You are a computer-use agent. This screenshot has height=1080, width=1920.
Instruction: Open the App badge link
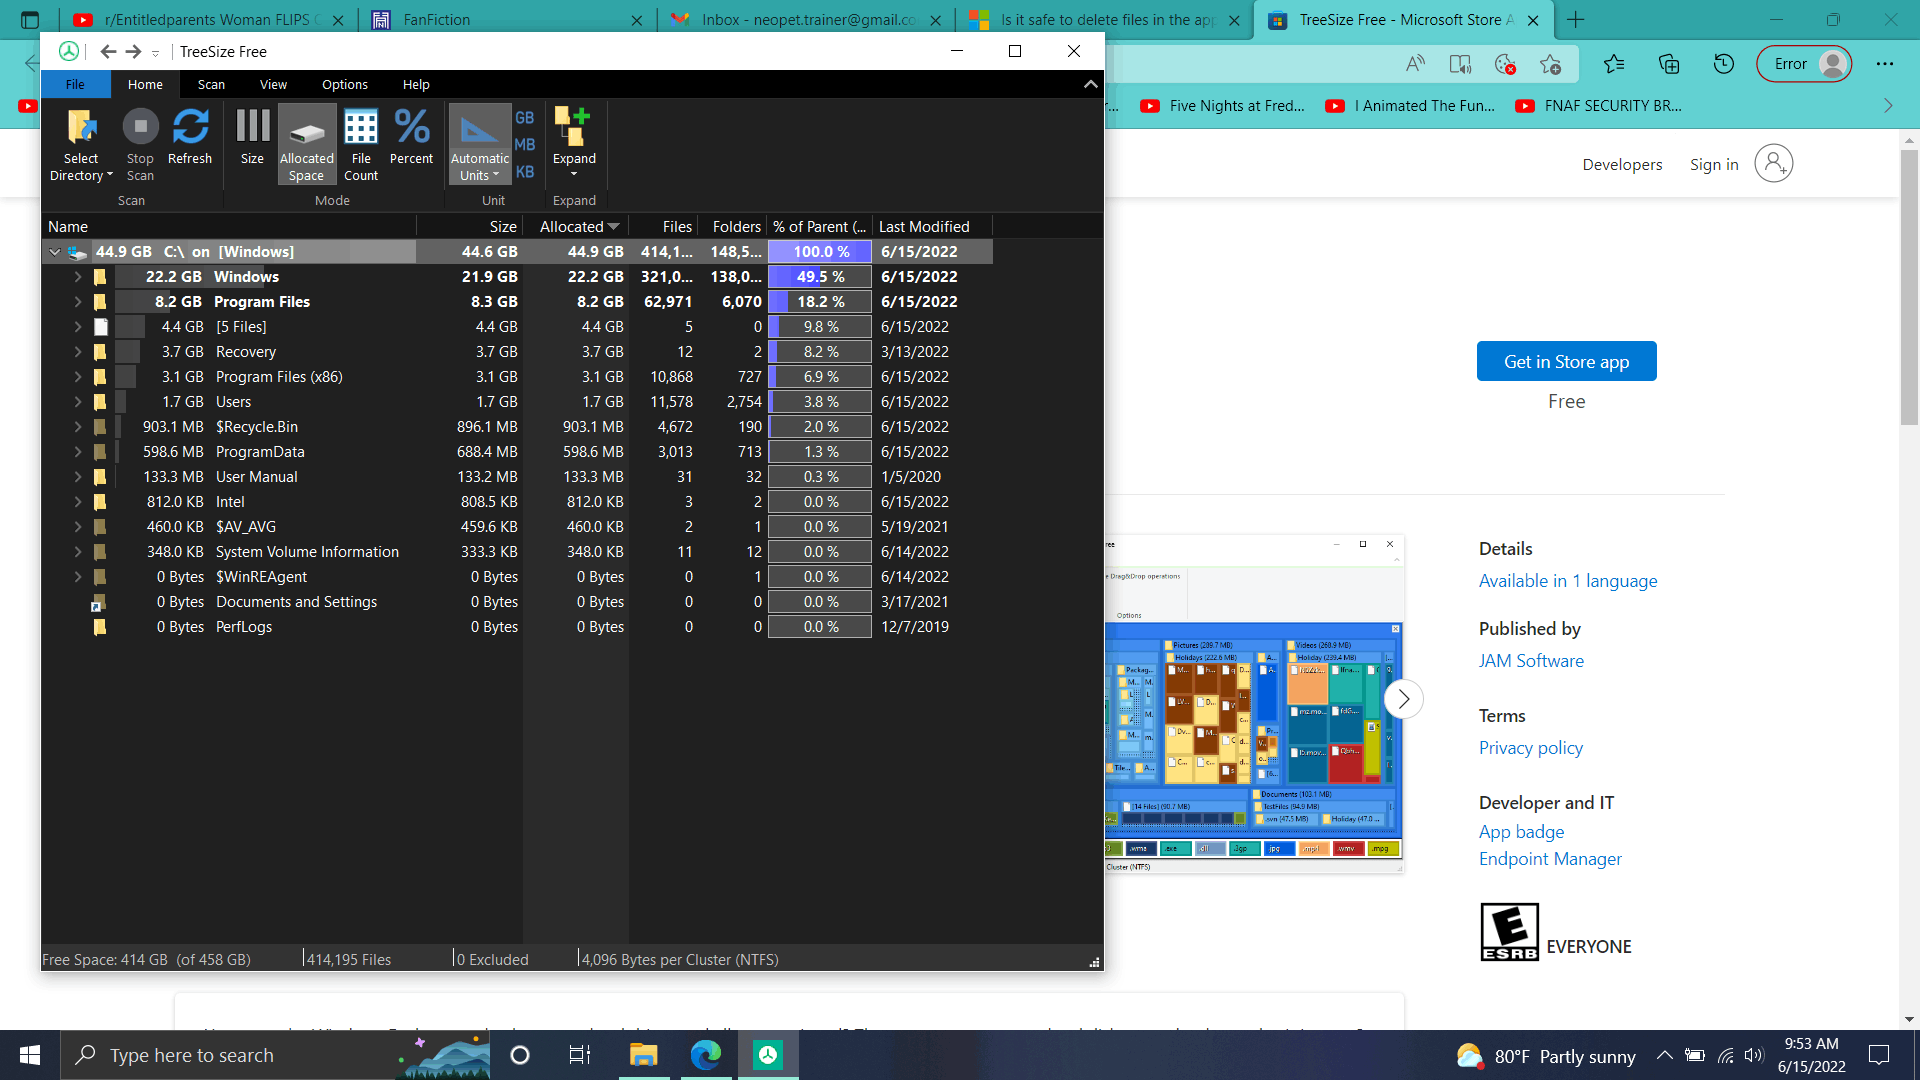coord(1521,832)
